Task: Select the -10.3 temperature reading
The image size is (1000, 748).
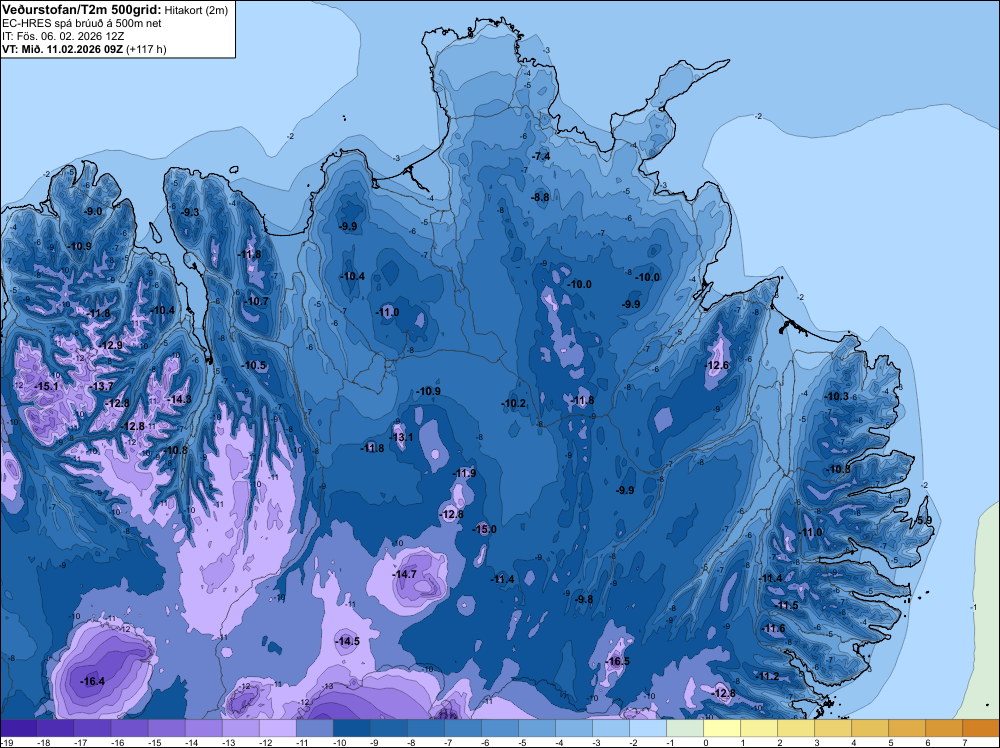Action: click(x=837, y=396)
